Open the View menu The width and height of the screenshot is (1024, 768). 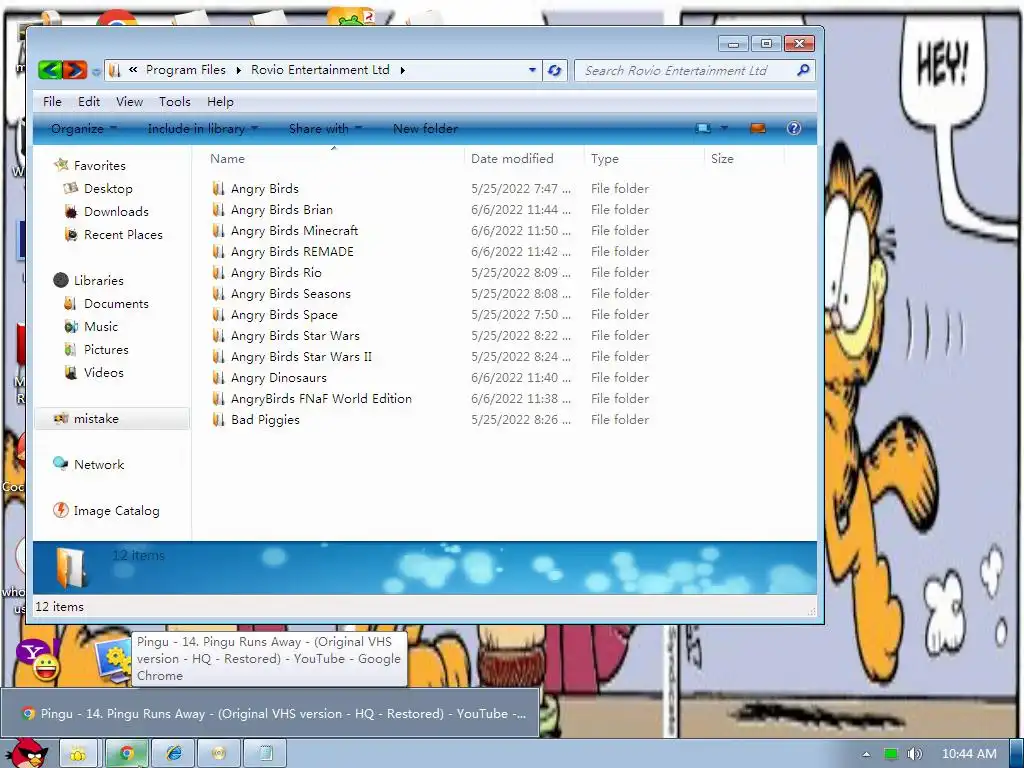coord(129,102)
